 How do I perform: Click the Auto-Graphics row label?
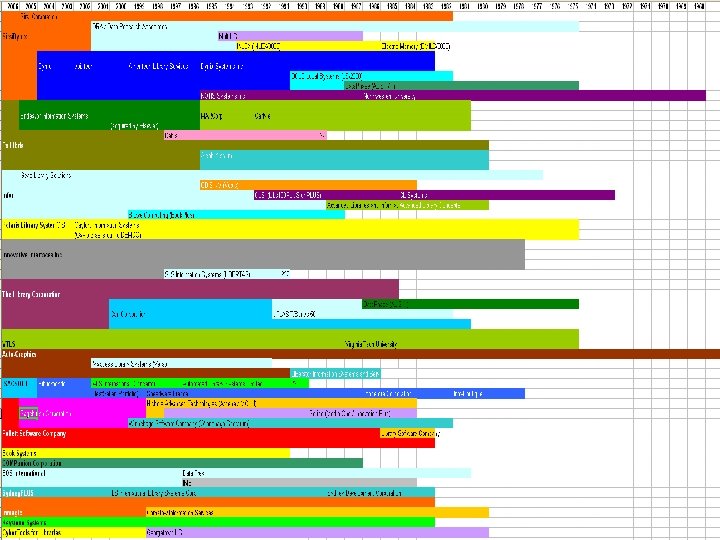click(19, 354)
